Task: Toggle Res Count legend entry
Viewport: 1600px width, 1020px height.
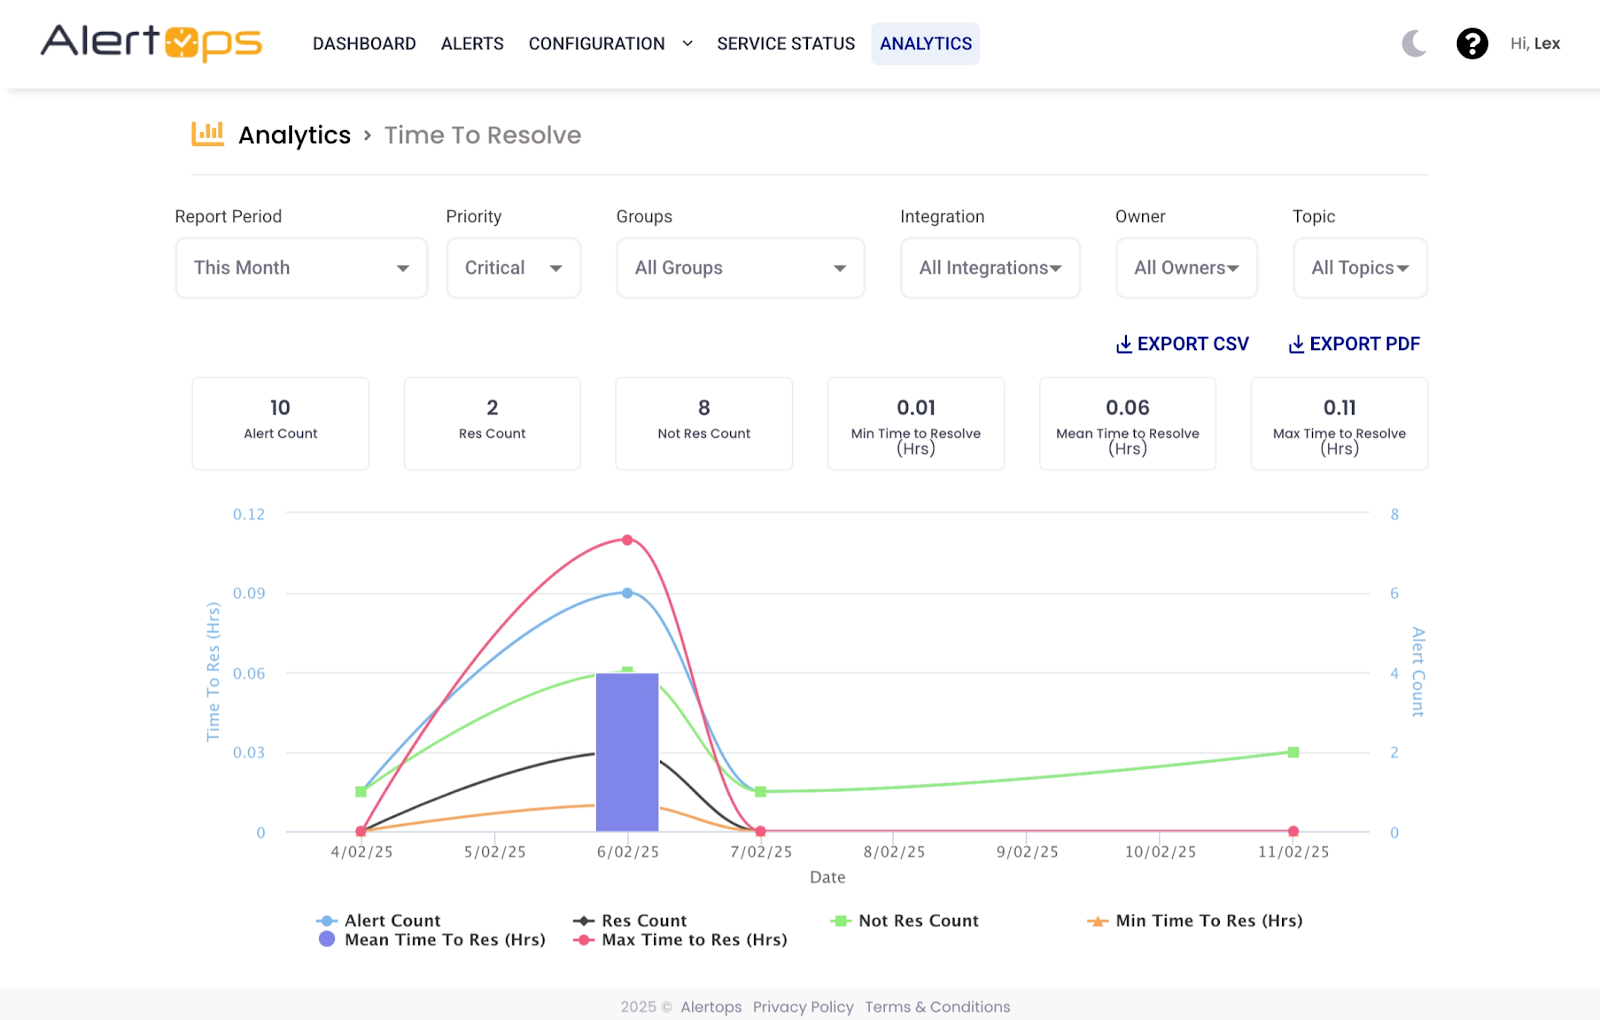Action: [631, 921]
